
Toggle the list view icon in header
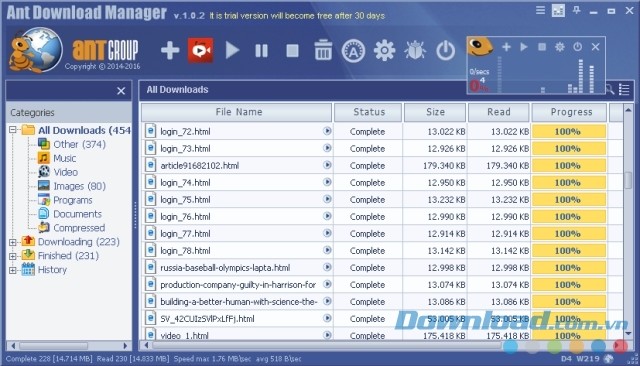(624, 89)
